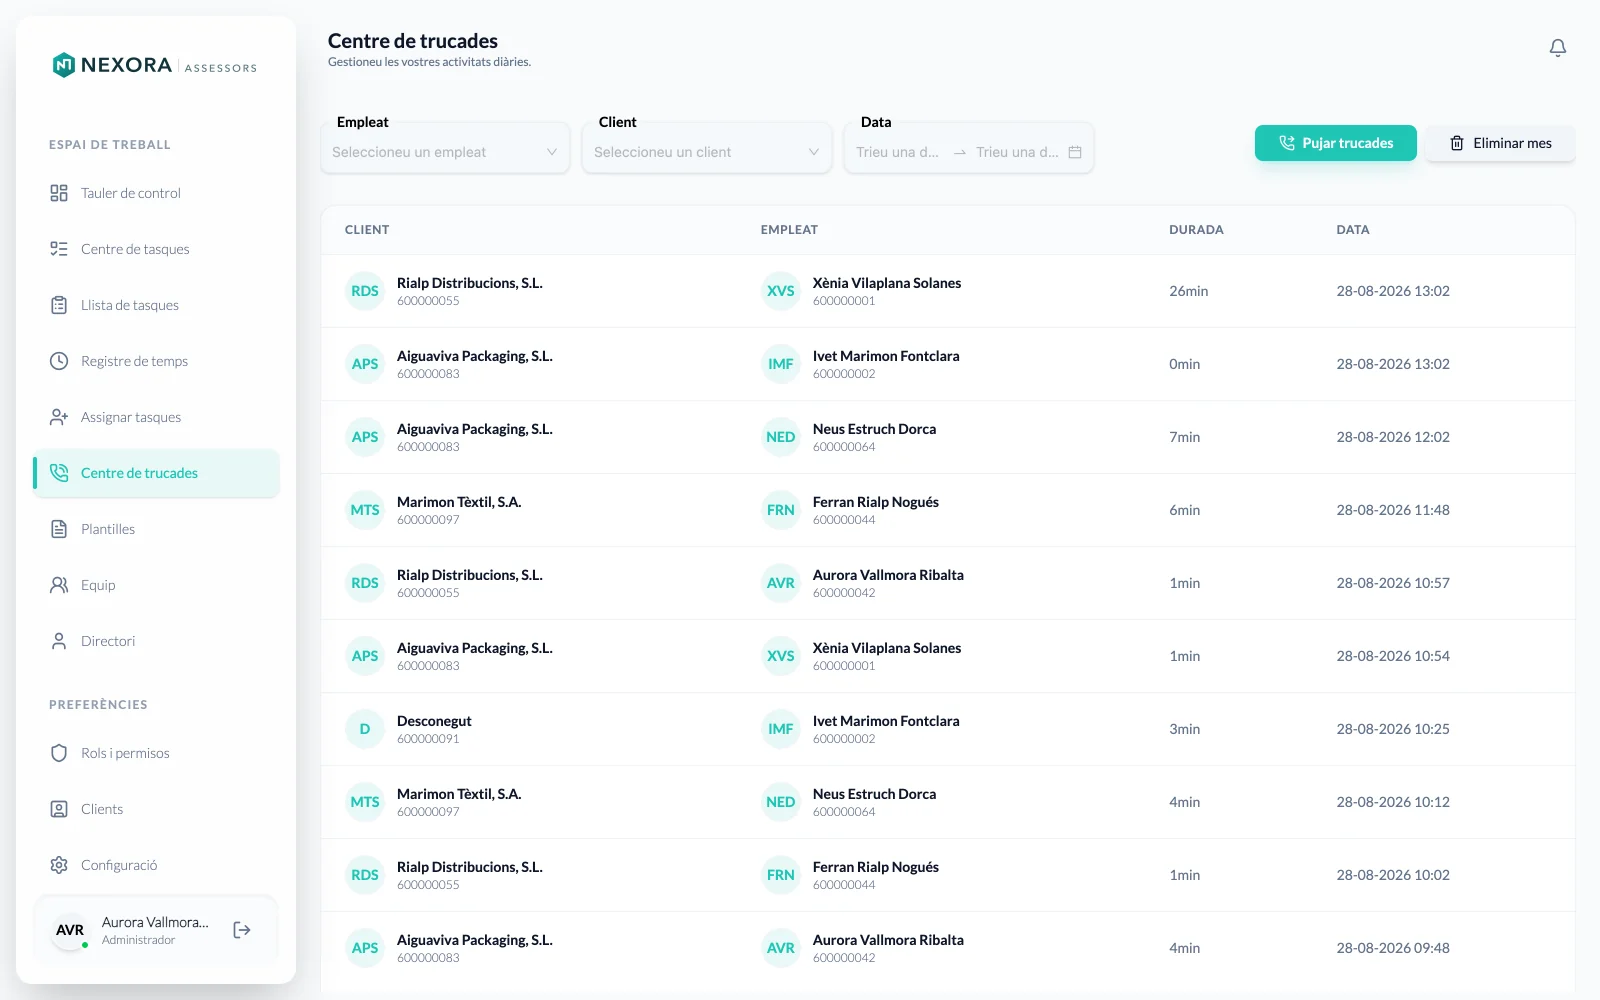
Task: Click date 28-08-2026 10:25
Action: 1393,729
